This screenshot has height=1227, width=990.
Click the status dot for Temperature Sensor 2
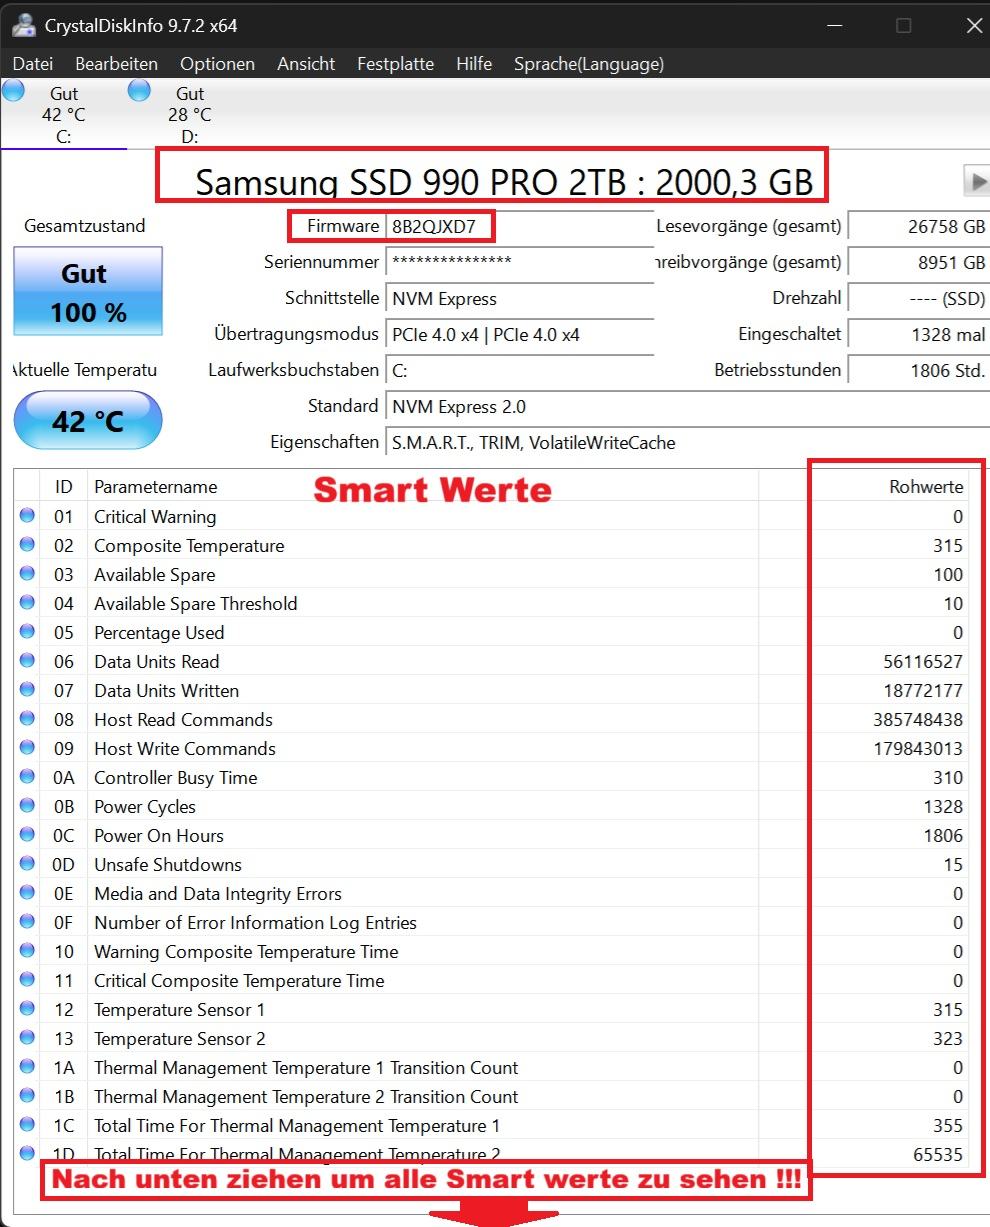(x=27, y=1038)
